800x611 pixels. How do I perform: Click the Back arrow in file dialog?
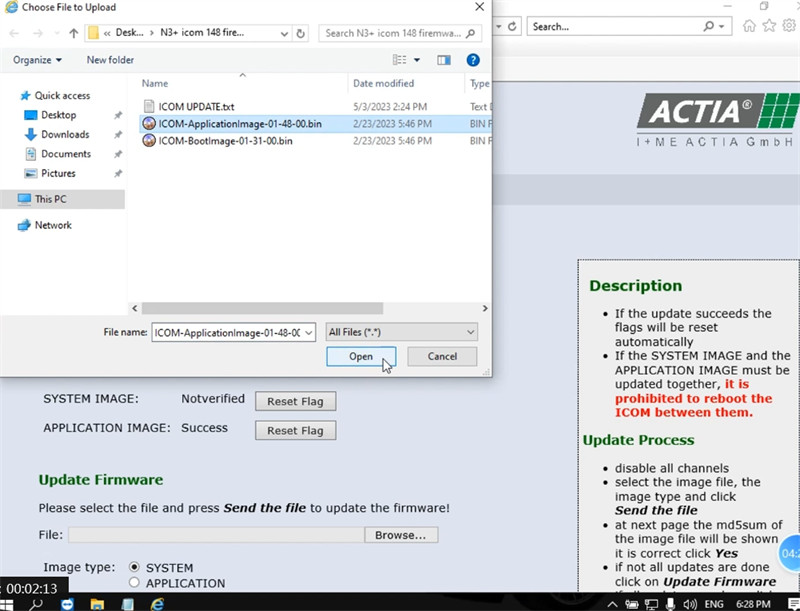[x=14, y=33]
